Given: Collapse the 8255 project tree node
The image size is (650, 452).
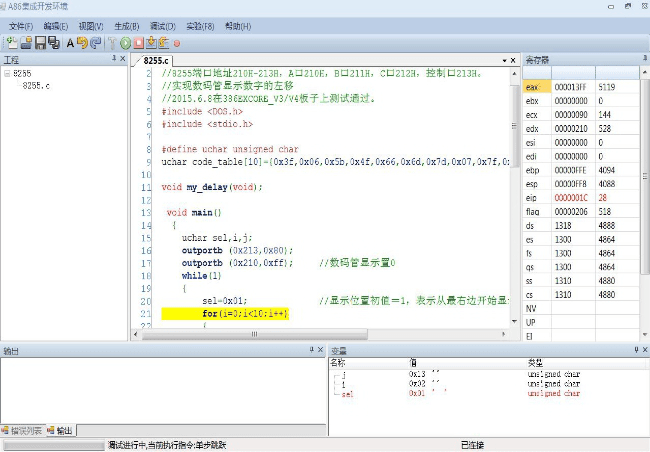Looking at the screenshot, I should (7, 74).
